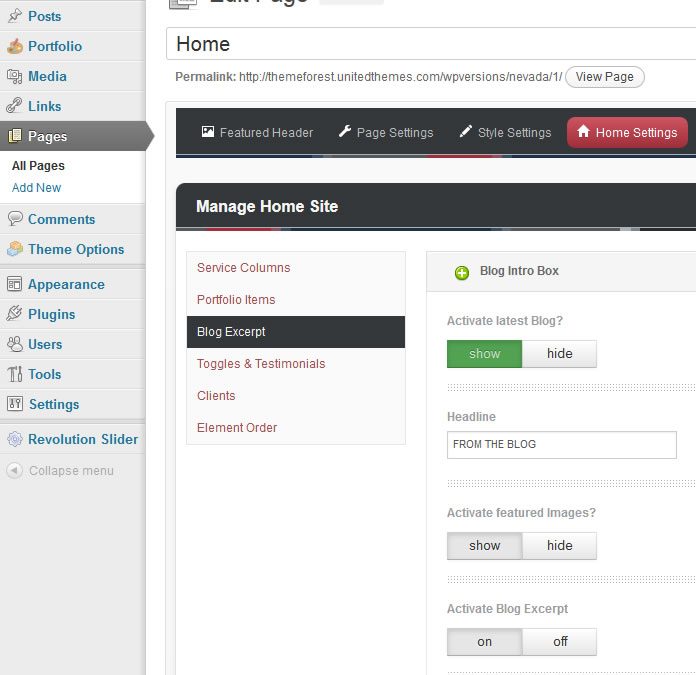The width and height of the screenshot is (696, 675).
Task: Click the Portfolio palette icon in sidebar
Action: 15,46
